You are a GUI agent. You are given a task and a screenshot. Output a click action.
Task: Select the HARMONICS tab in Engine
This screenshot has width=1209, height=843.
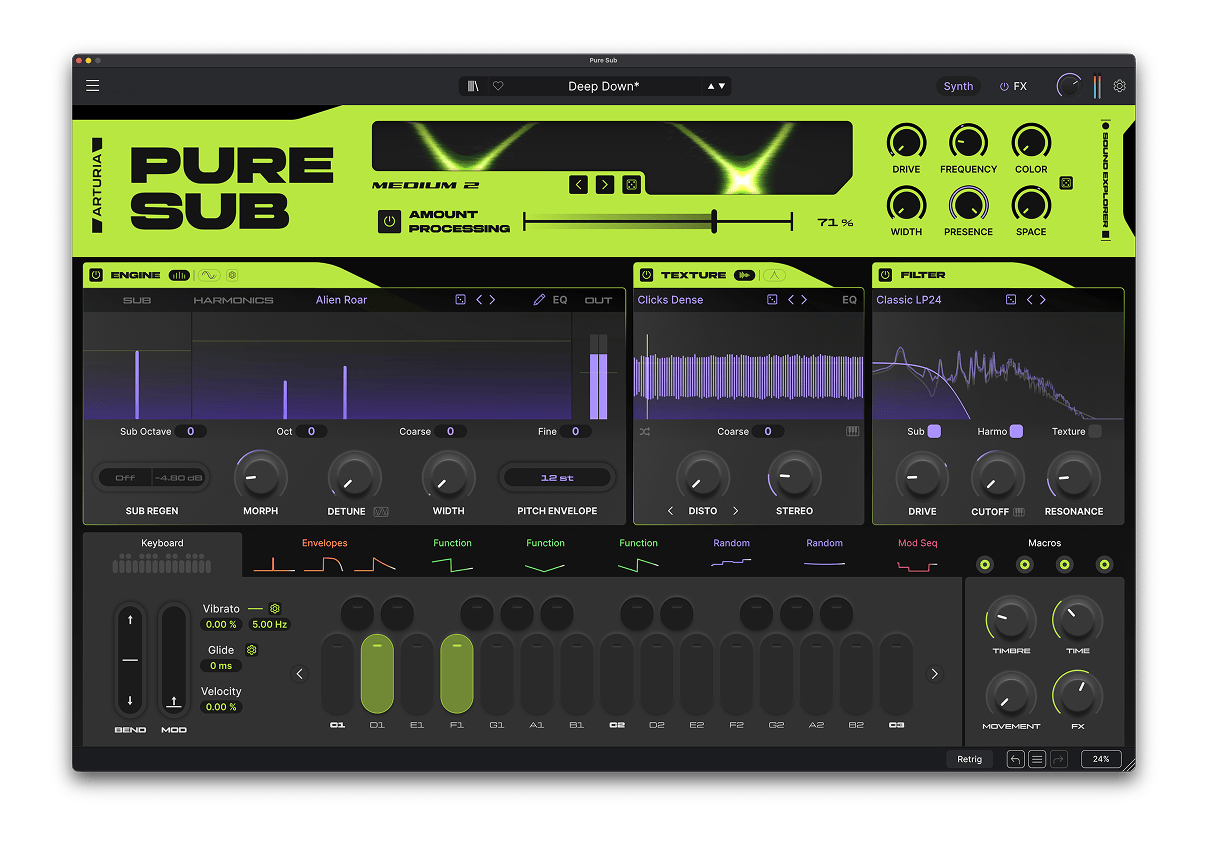[233, 300]
